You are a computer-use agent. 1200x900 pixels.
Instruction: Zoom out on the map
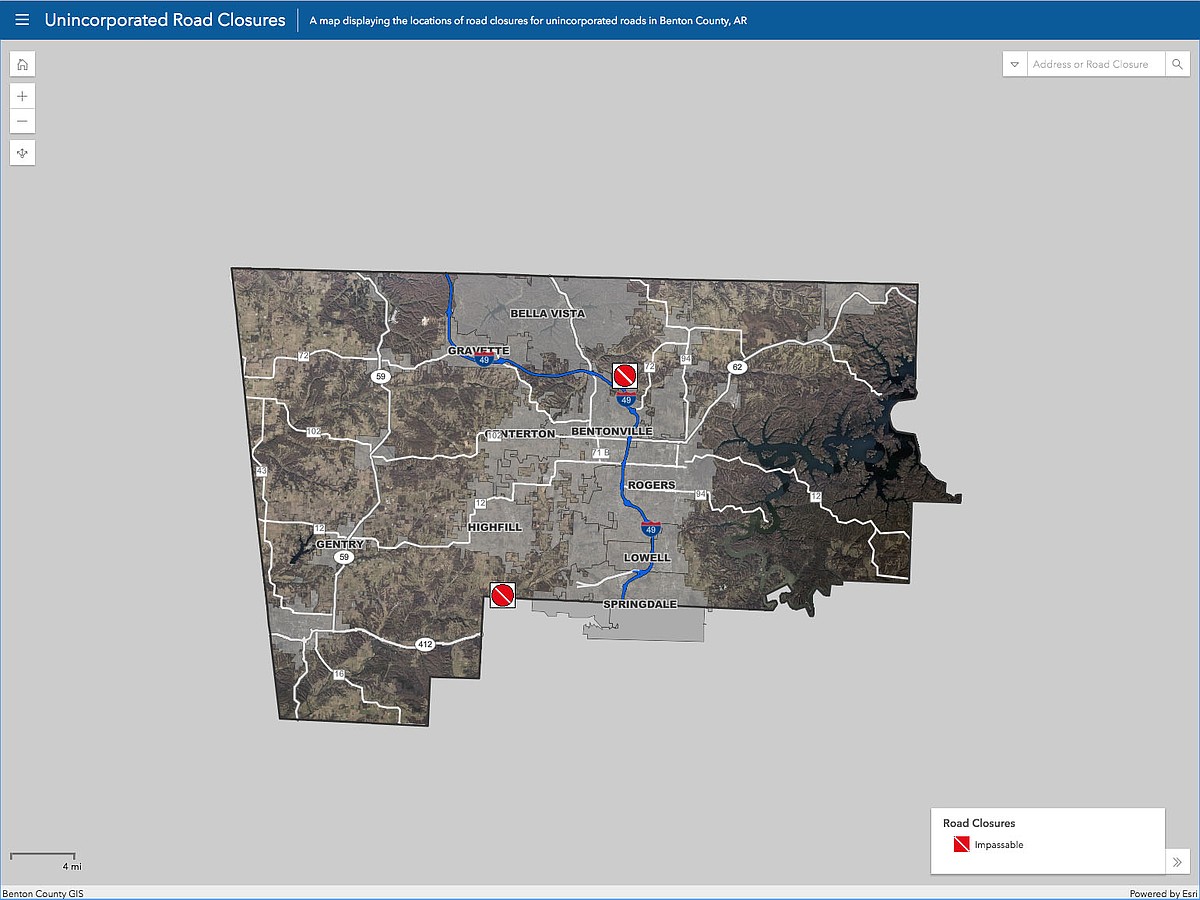pyautogui.click(x=22, y=122)
